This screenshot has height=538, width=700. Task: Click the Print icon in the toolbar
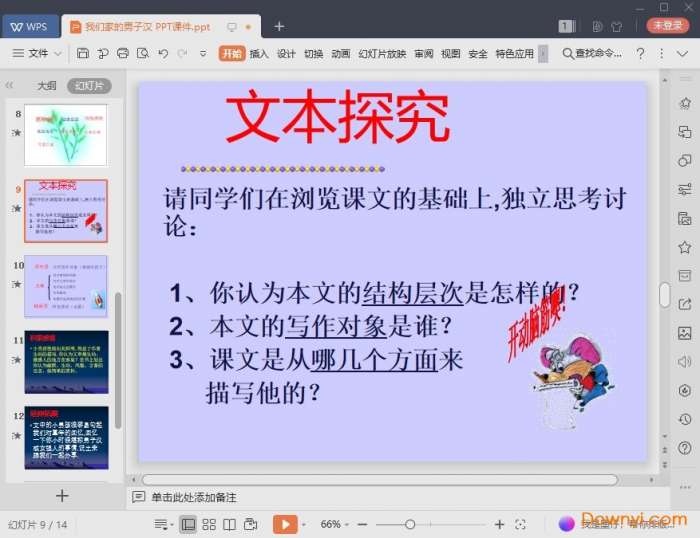(122, 54)
